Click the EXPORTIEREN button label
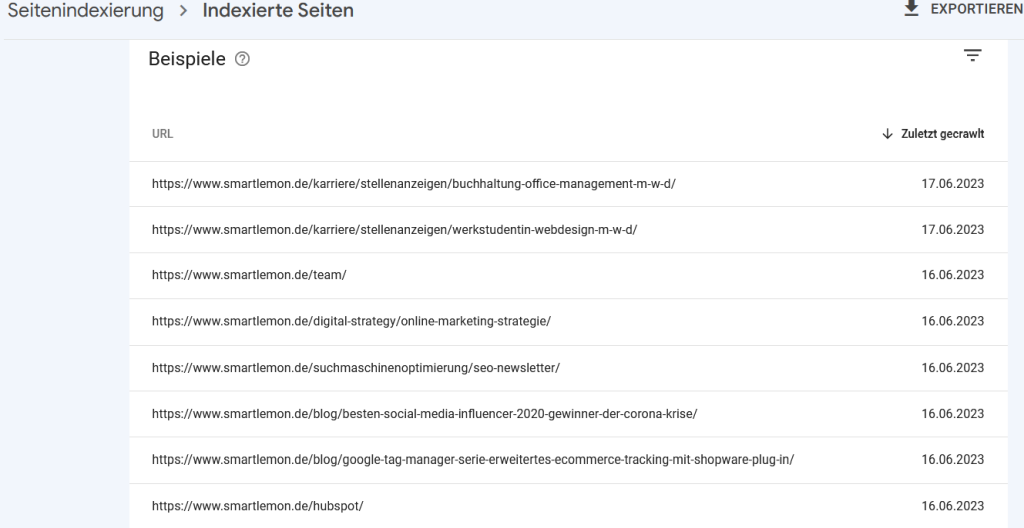The height and width of the screenshot is (528, 1024). pyautogui.click(x=977, y=9)
